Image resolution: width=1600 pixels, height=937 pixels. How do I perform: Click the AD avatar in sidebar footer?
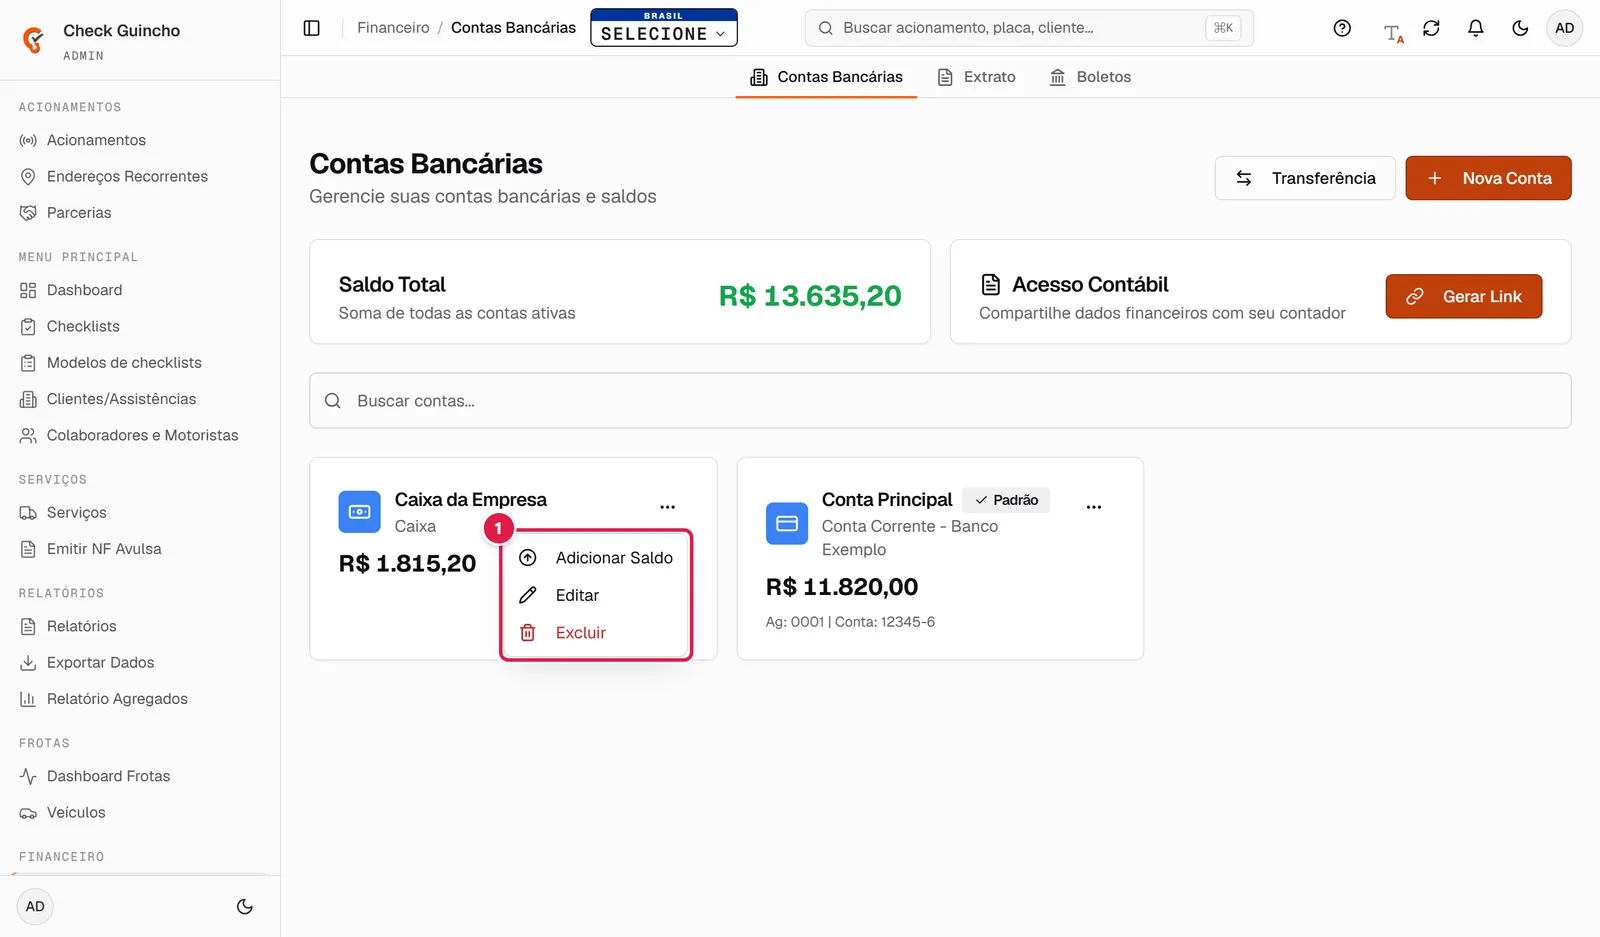(35, 907)
